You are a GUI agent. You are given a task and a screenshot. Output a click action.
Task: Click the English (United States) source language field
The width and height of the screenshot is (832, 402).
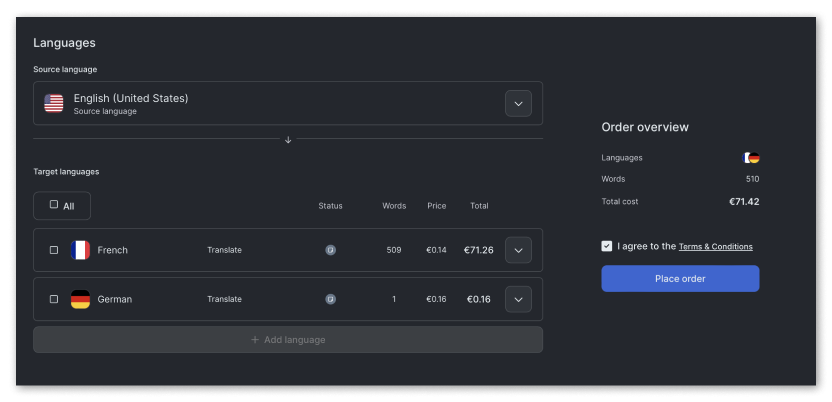tap(288, 103)
